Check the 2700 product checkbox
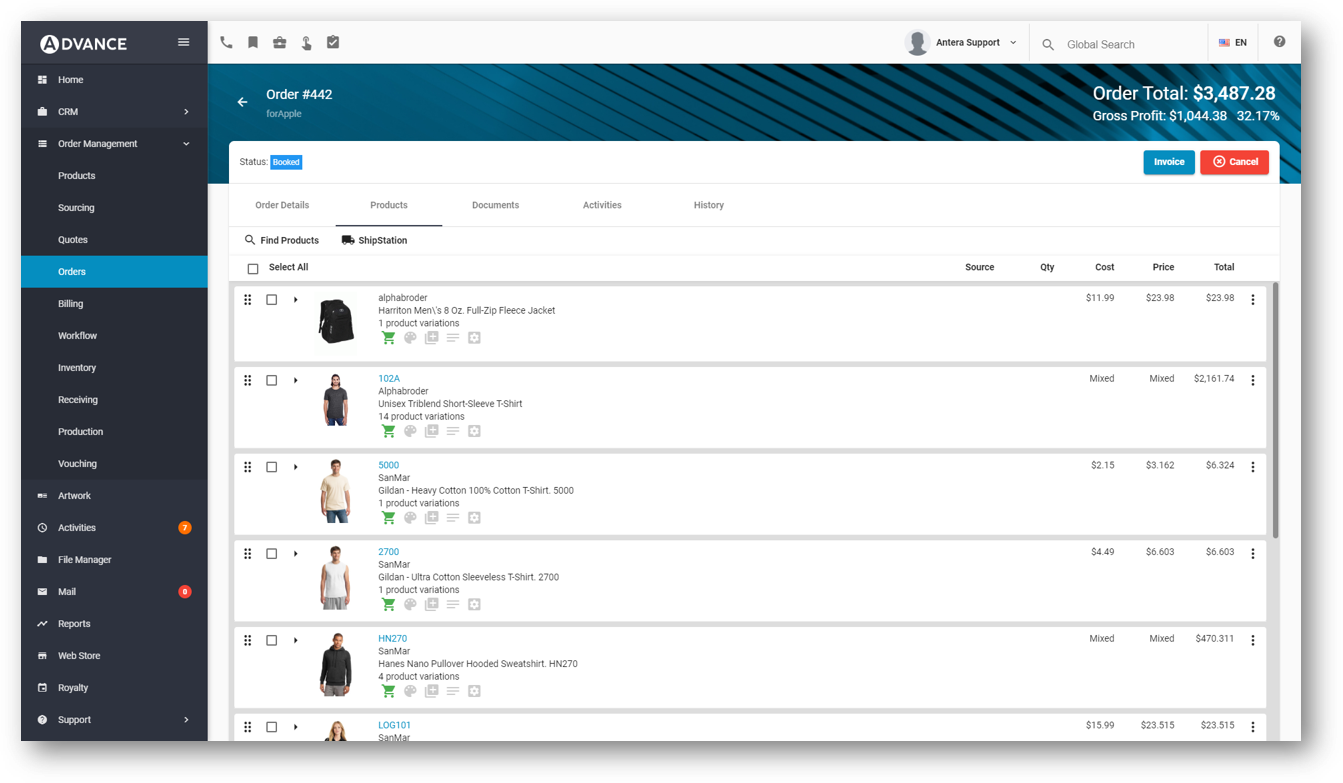Image resolution: width=1343 pixels, height=783 pixels. (271, 554)
